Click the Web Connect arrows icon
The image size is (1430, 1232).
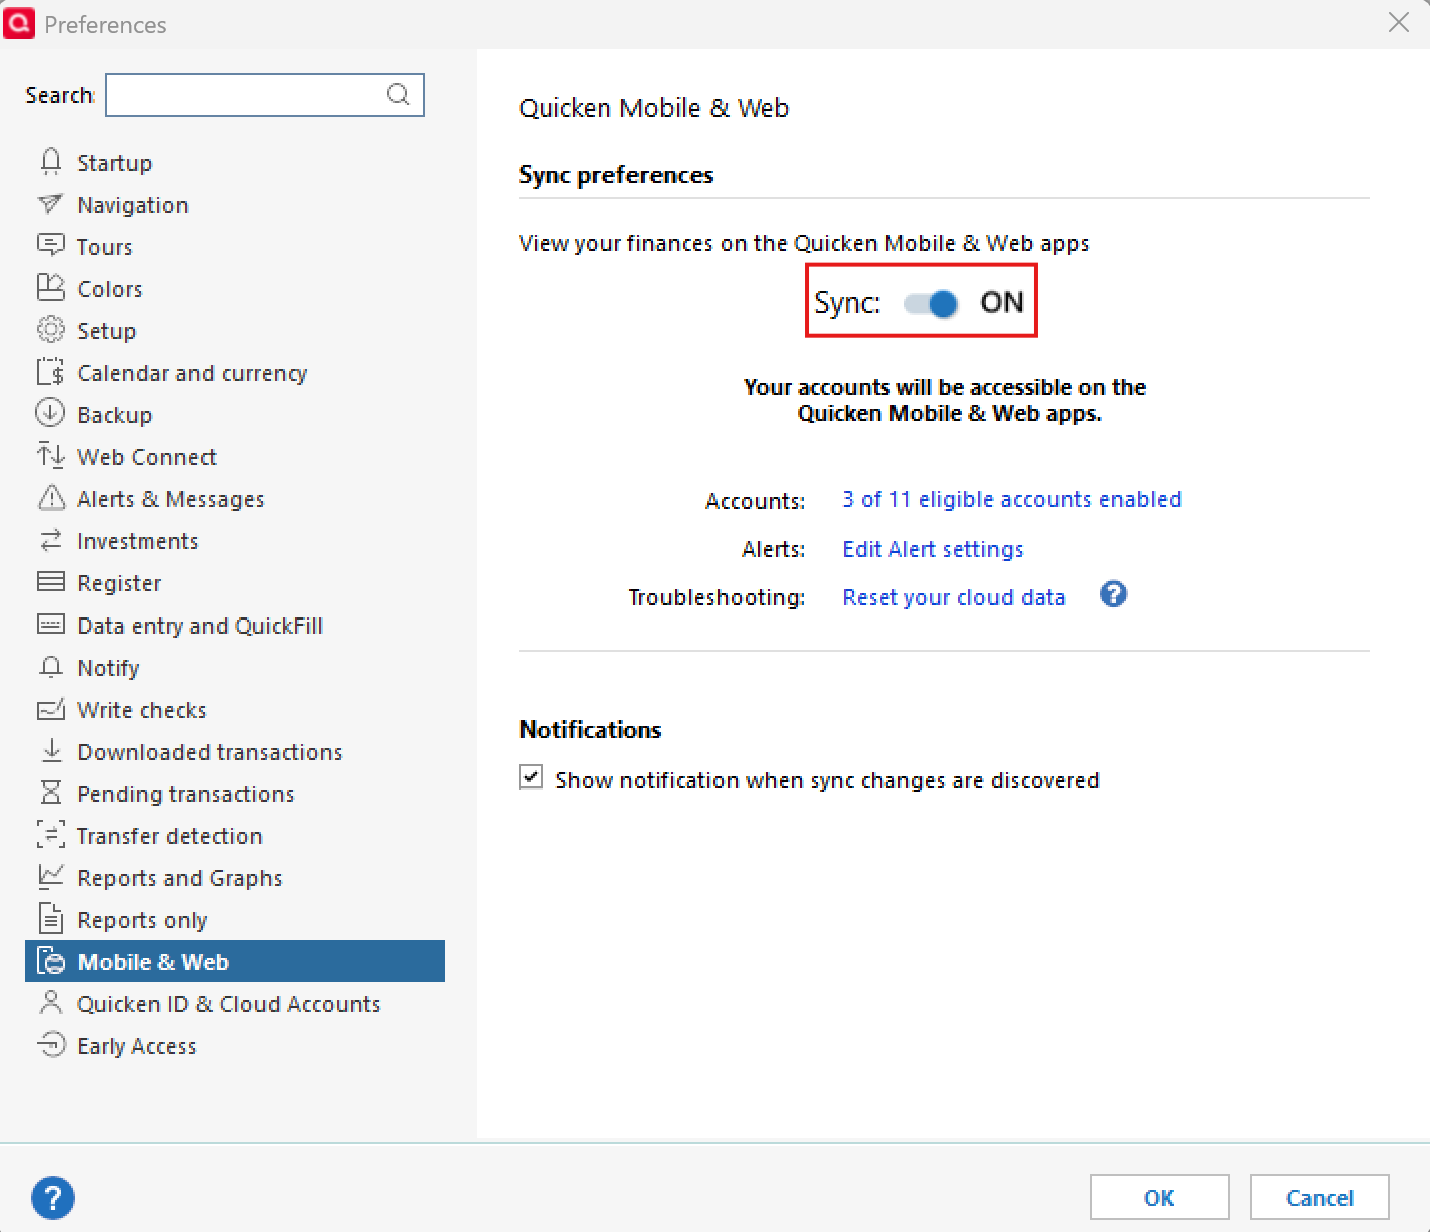[x=50, y=455]
